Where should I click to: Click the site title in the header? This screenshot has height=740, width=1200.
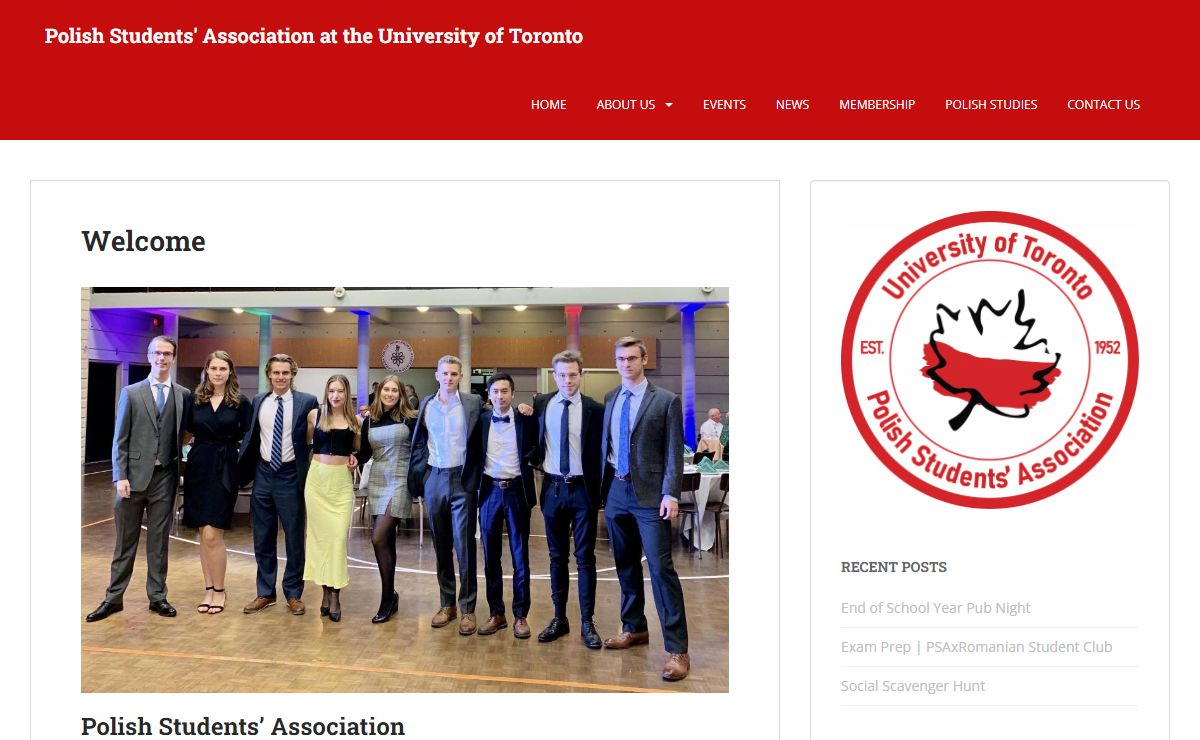[314, 36]
